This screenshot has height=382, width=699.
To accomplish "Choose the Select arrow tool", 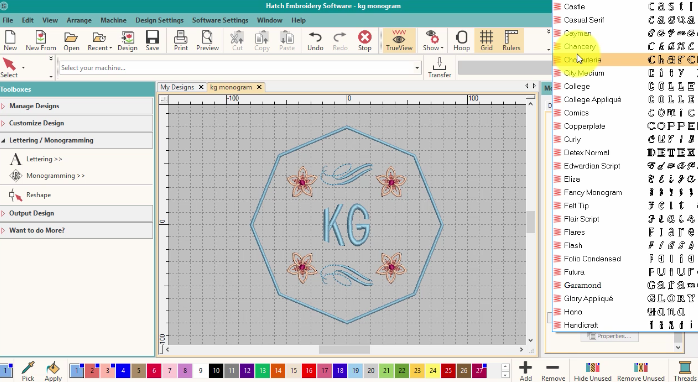I will coord(9,67).
